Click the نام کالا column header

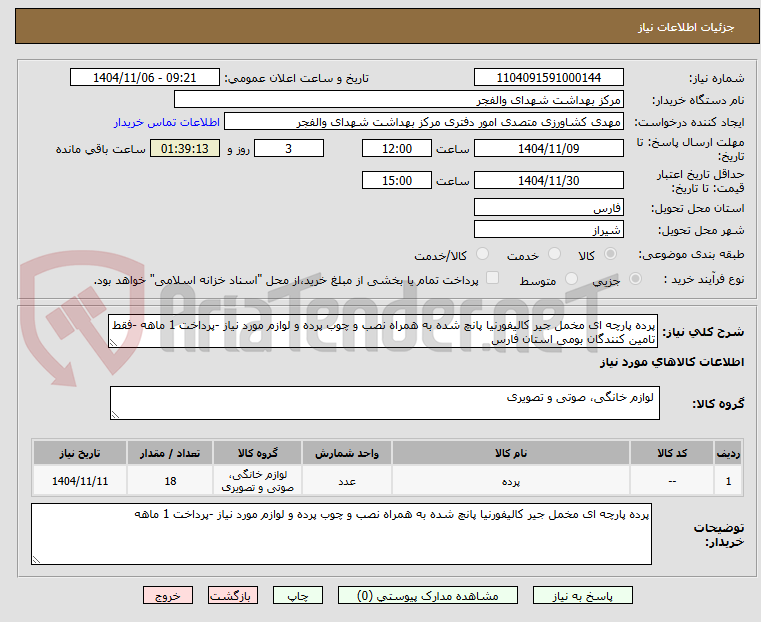(511, 453)
